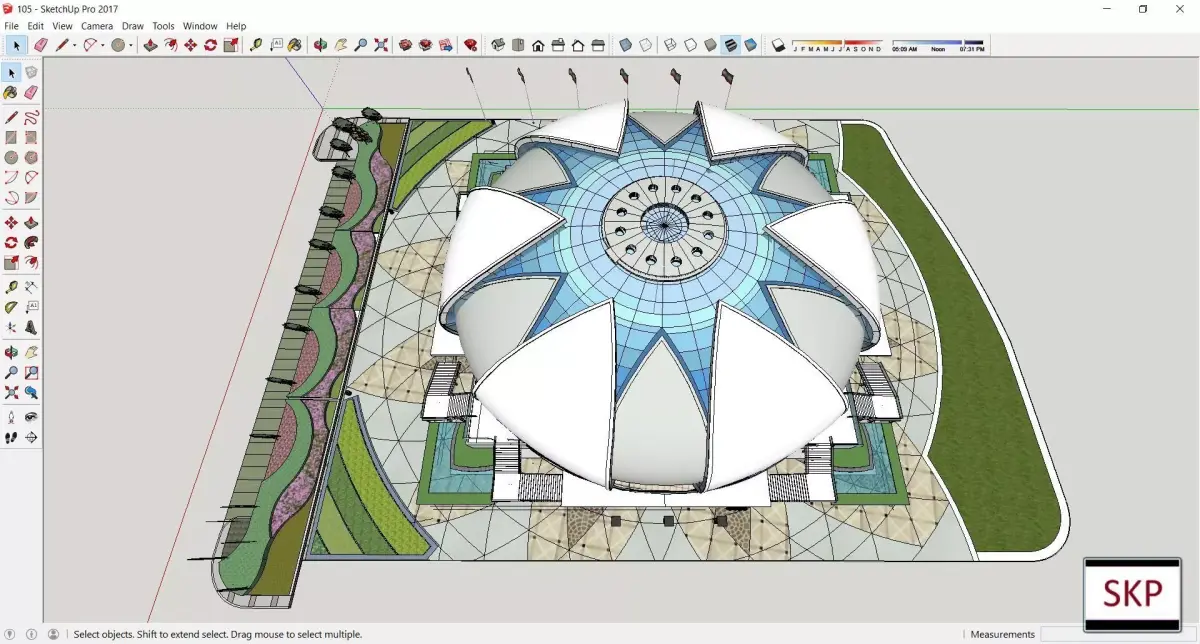The image size is (1200, 644).
Task: Open Extension Warehouse icon
Action: (x=425, y=45)
